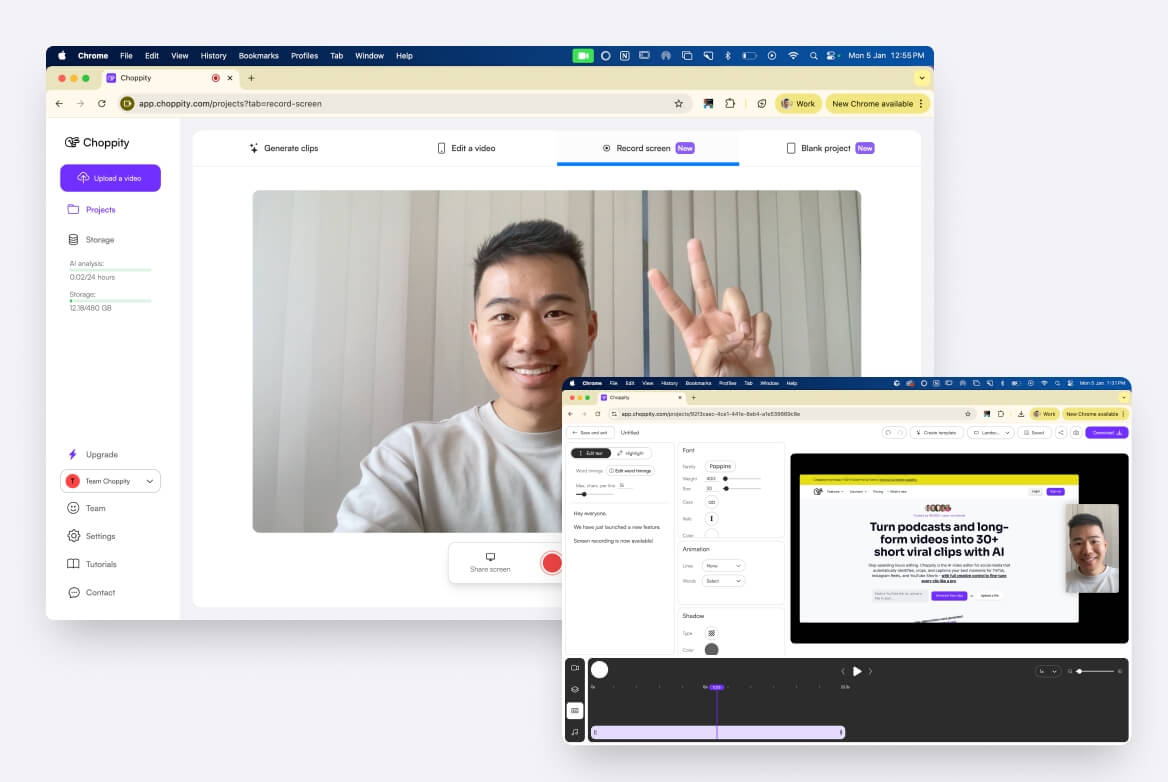Open Wi-Fi menu in back menu bar
The width and height of the screenshot is (1168, 782).
(793, 56)
